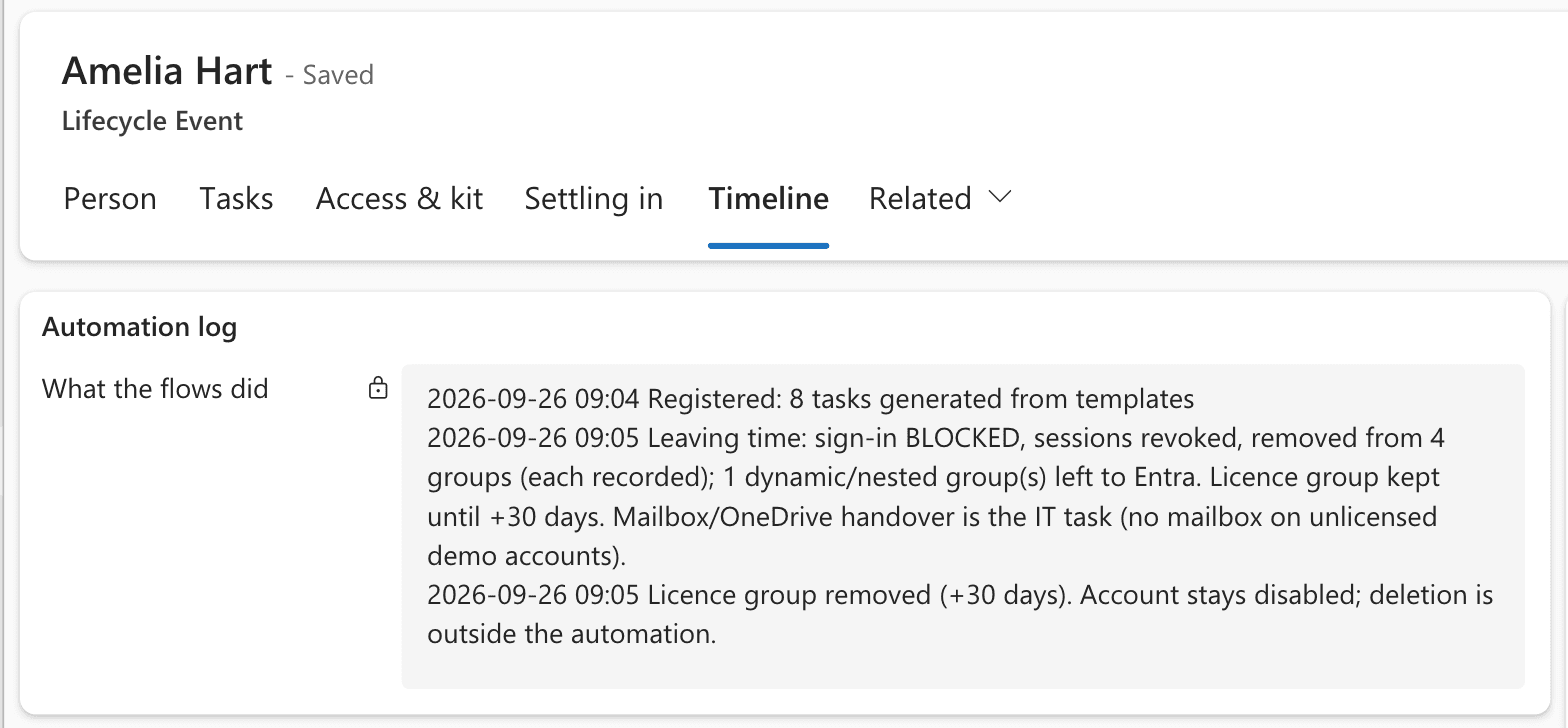Screen dimensions: 1568x728
Task: Click the Lifecycle Event label
Action: tap(152, 122)
